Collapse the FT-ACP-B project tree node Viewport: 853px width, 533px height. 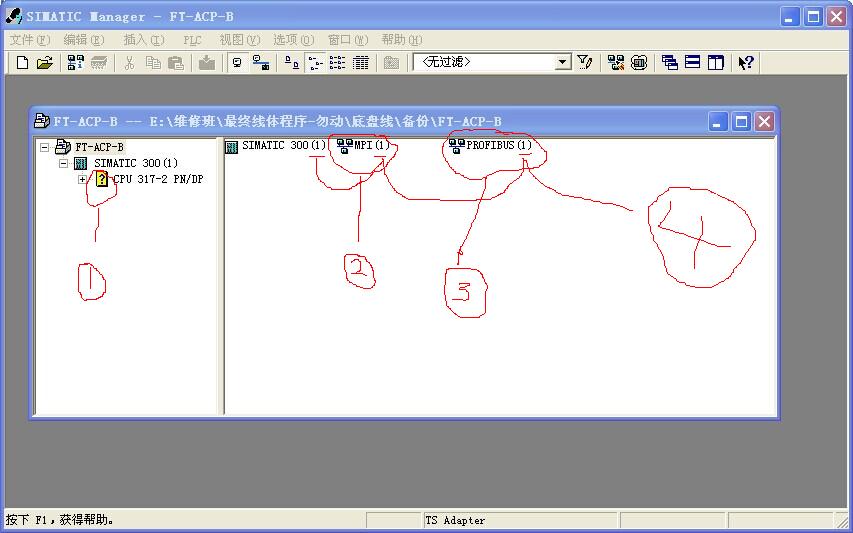pos(45,147)
